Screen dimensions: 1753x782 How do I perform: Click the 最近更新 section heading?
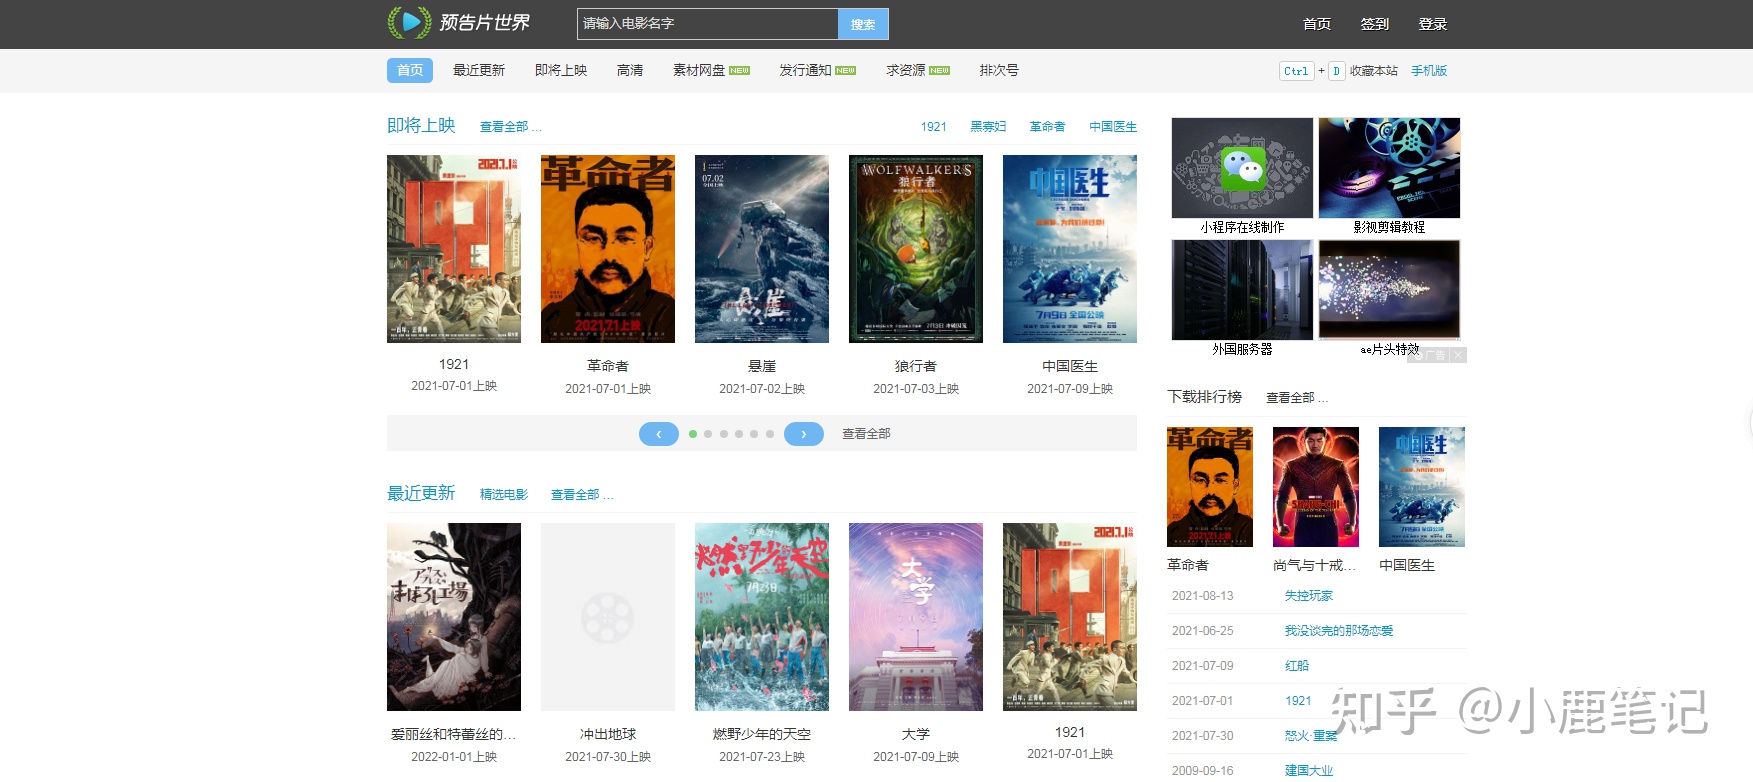point(421,493)
